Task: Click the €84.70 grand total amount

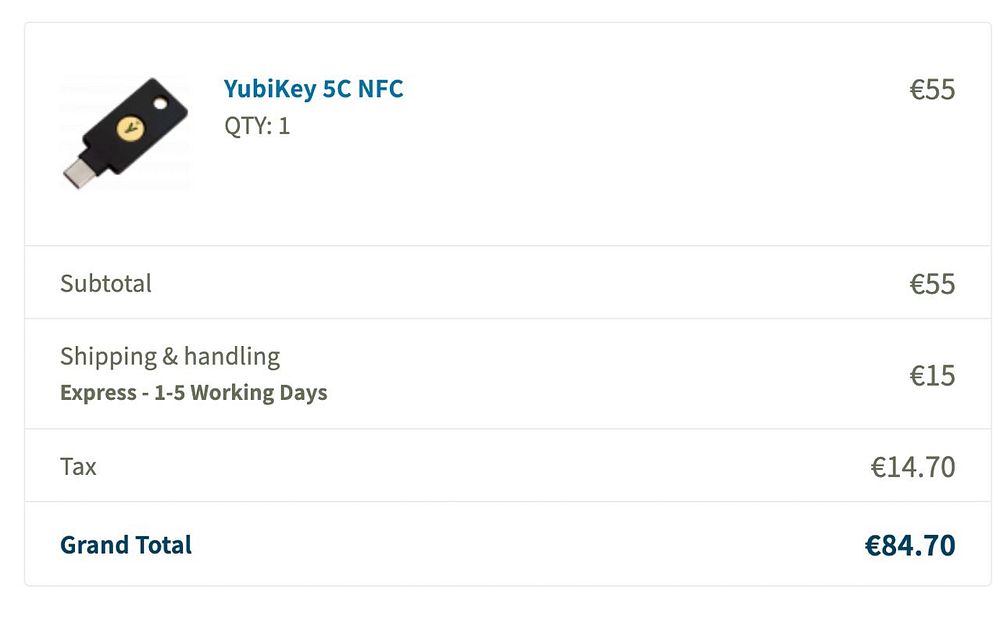Action: 909,546
